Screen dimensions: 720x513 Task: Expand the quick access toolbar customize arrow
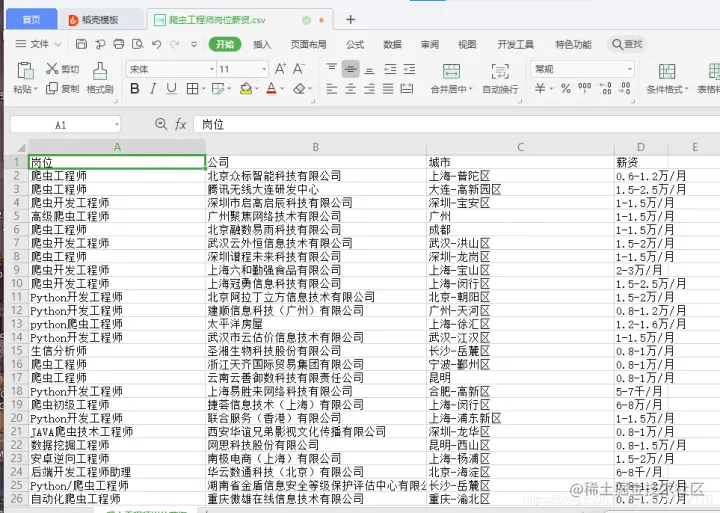coord(194,44)
